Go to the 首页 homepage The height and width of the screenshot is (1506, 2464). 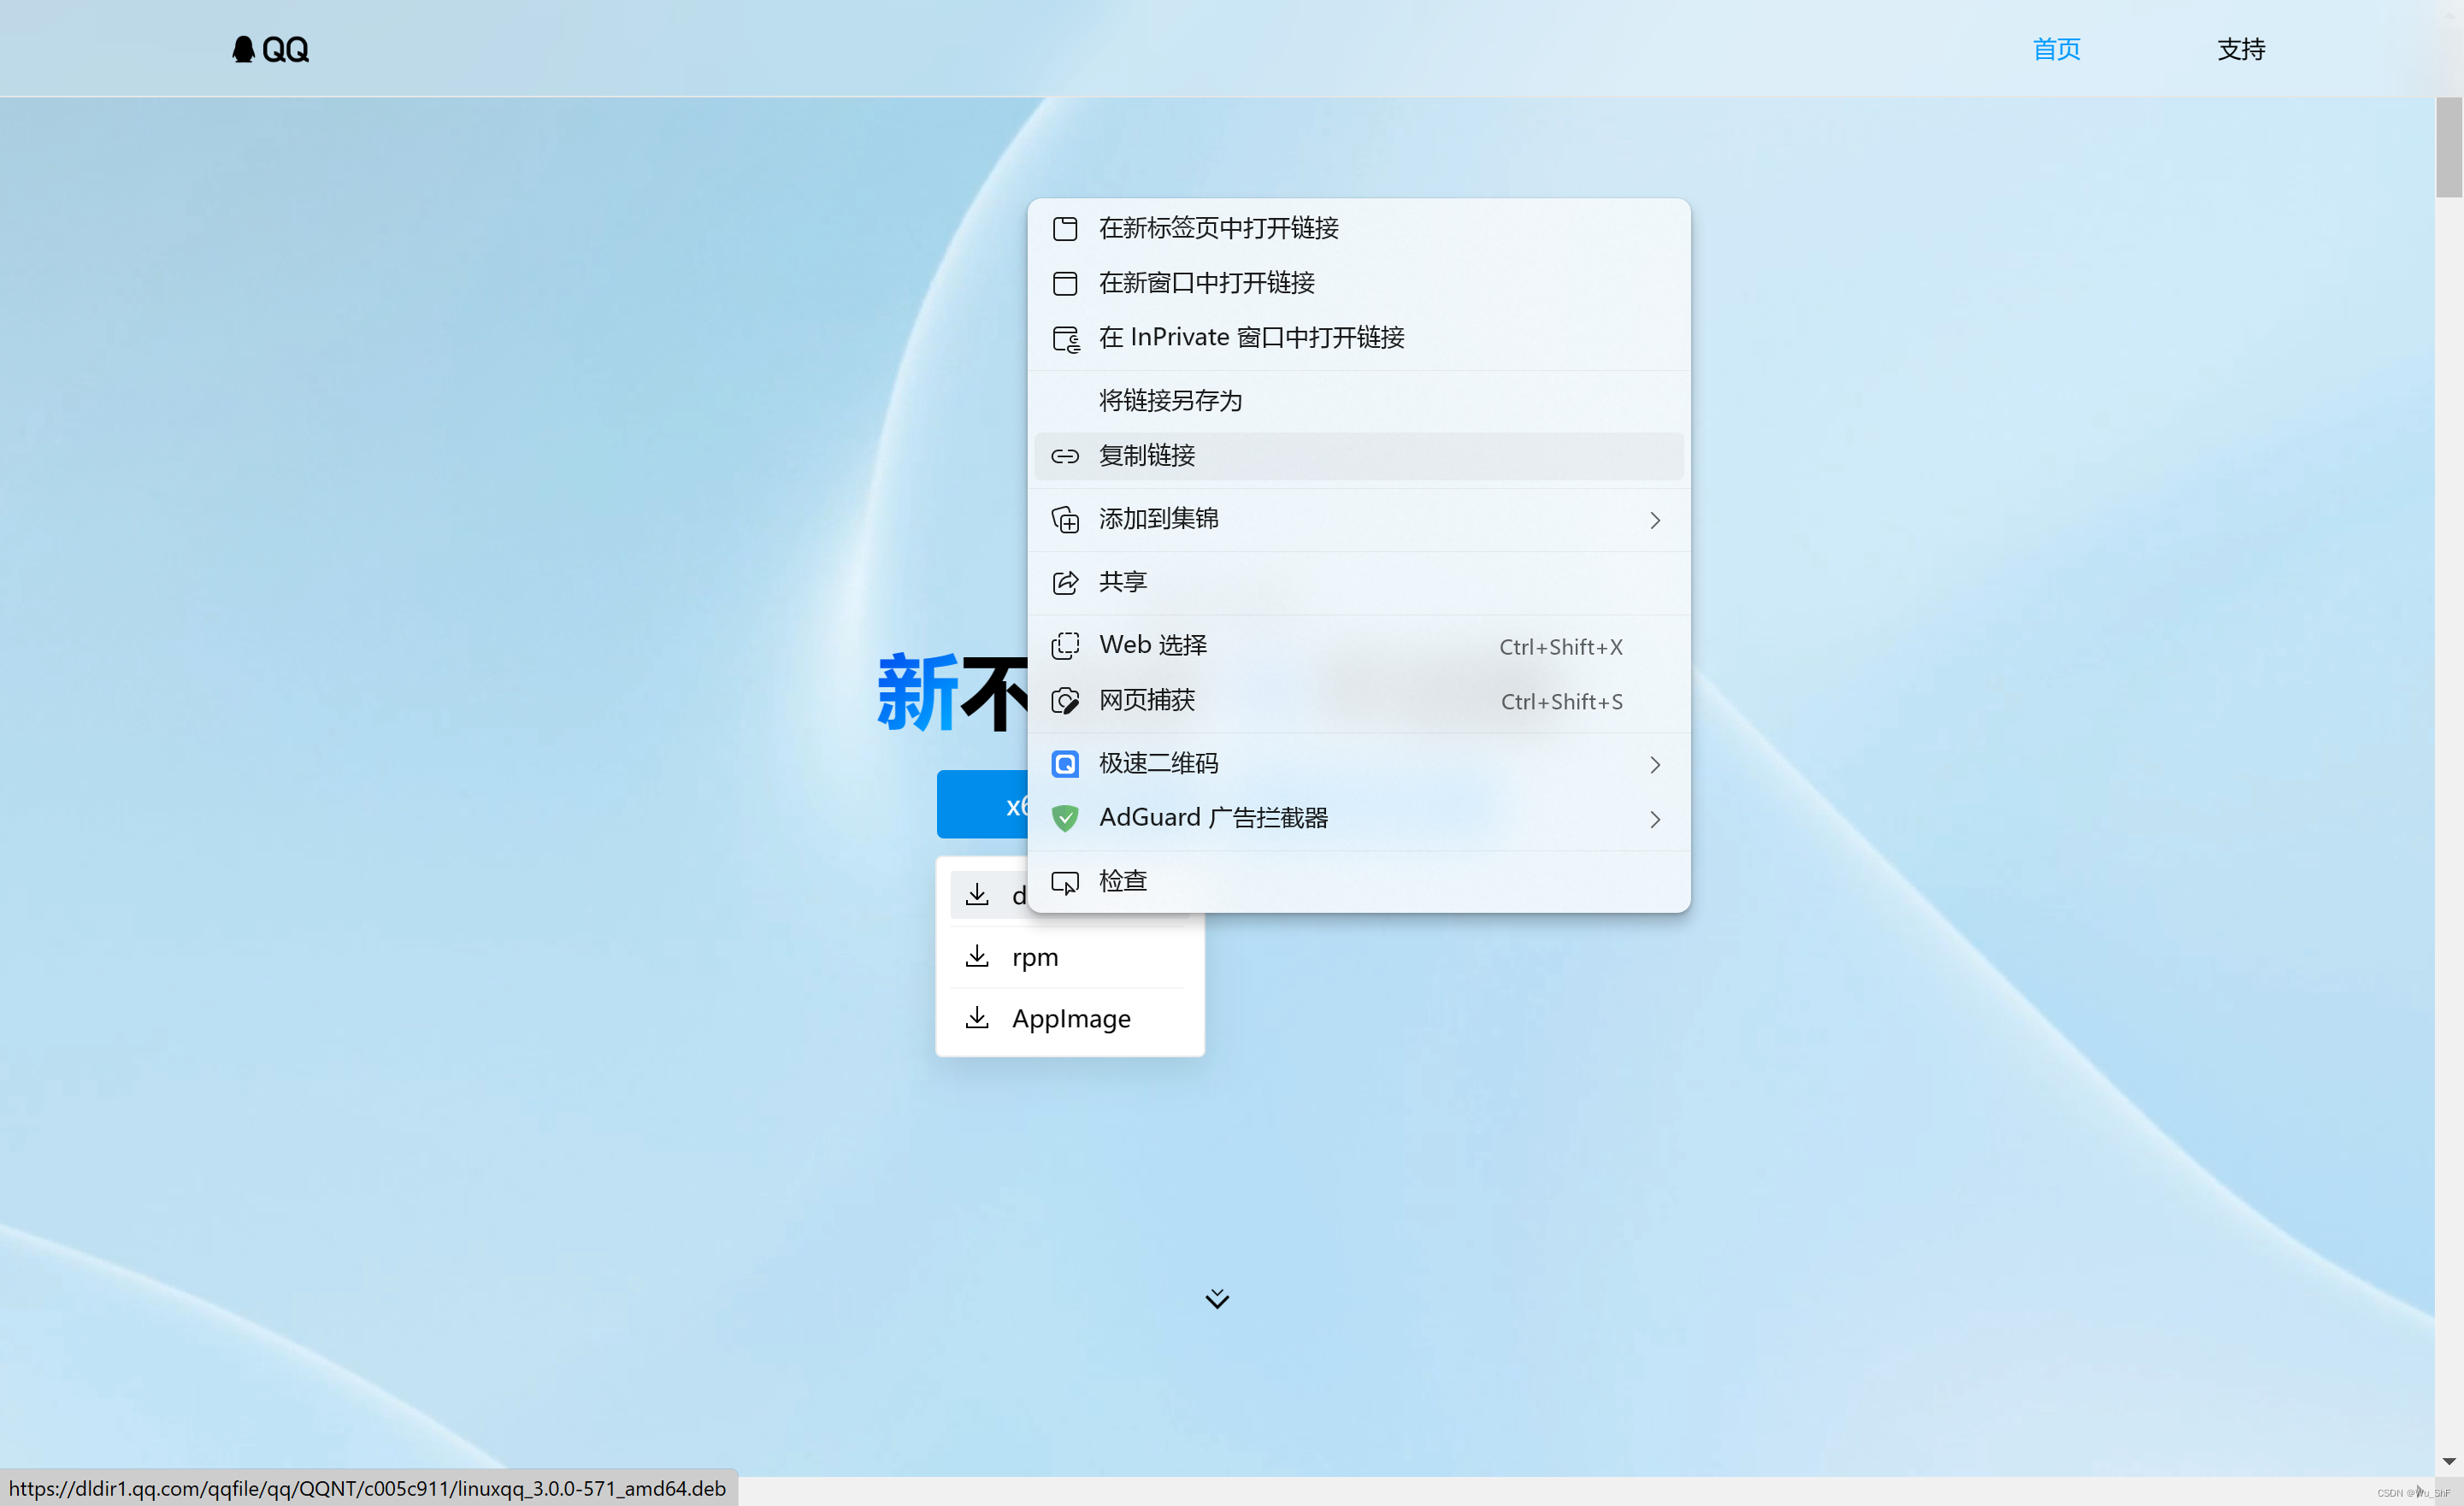click(2056, 48)
